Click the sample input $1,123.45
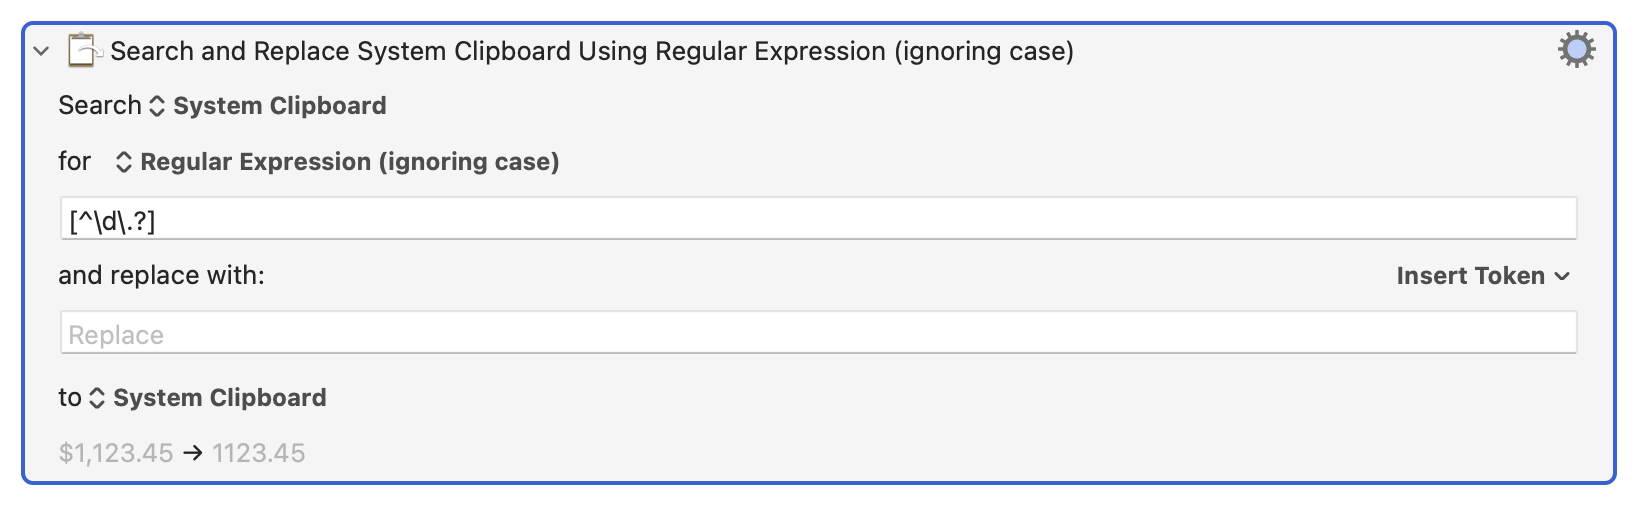 [x=116, y=453]
